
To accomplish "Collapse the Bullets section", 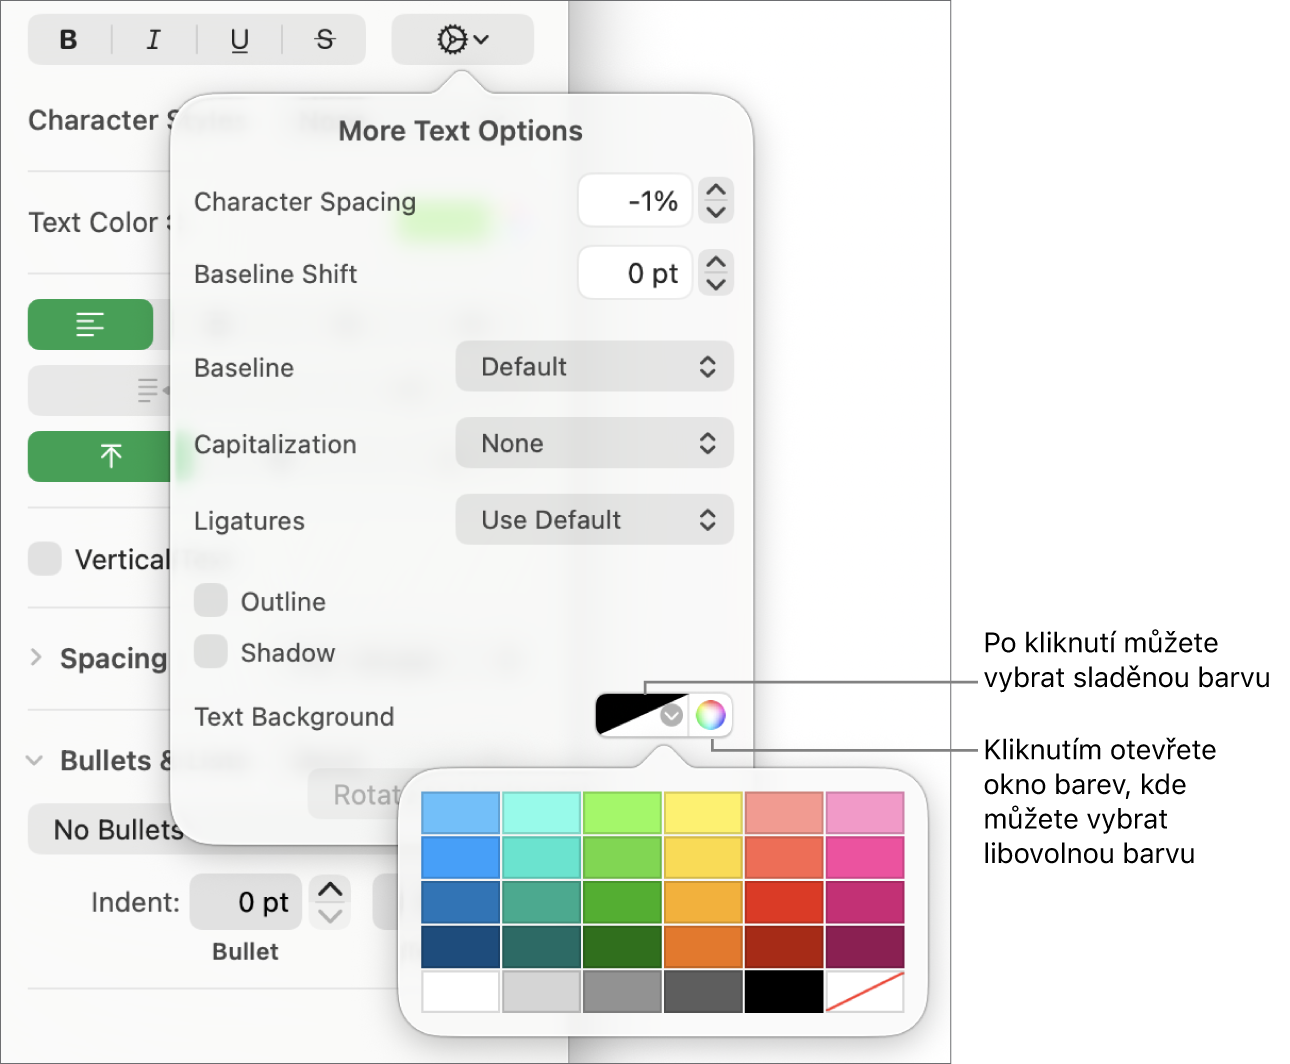I will point(35,761).
